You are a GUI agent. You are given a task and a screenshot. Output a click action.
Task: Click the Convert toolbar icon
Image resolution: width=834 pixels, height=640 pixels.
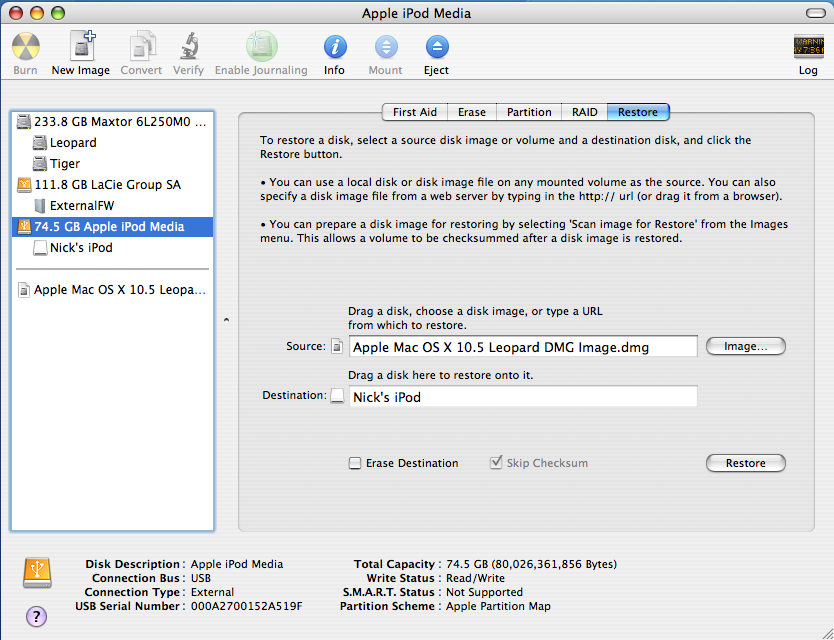pyautogui.click(x=141, y=46)
